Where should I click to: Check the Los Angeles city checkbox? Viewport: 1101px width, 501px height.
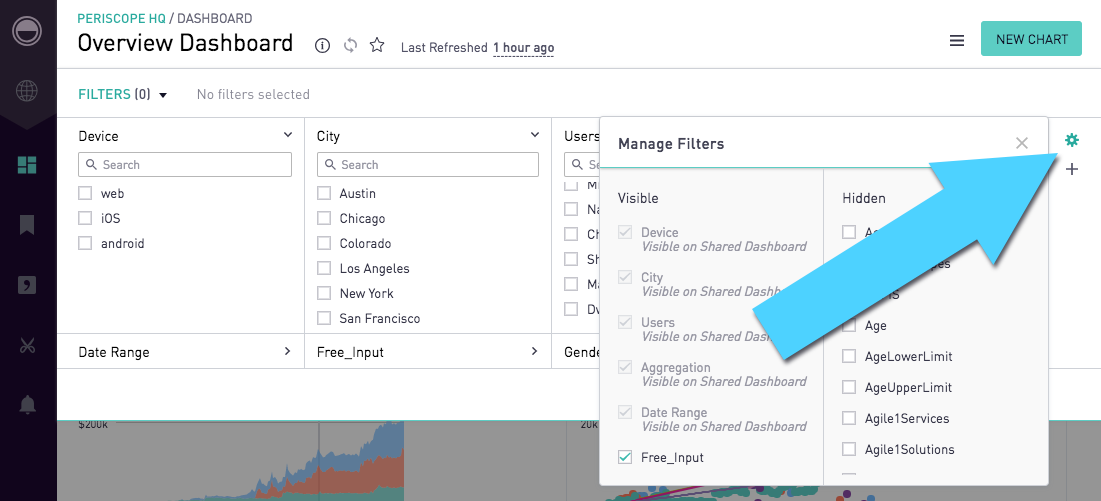(324, 268)
